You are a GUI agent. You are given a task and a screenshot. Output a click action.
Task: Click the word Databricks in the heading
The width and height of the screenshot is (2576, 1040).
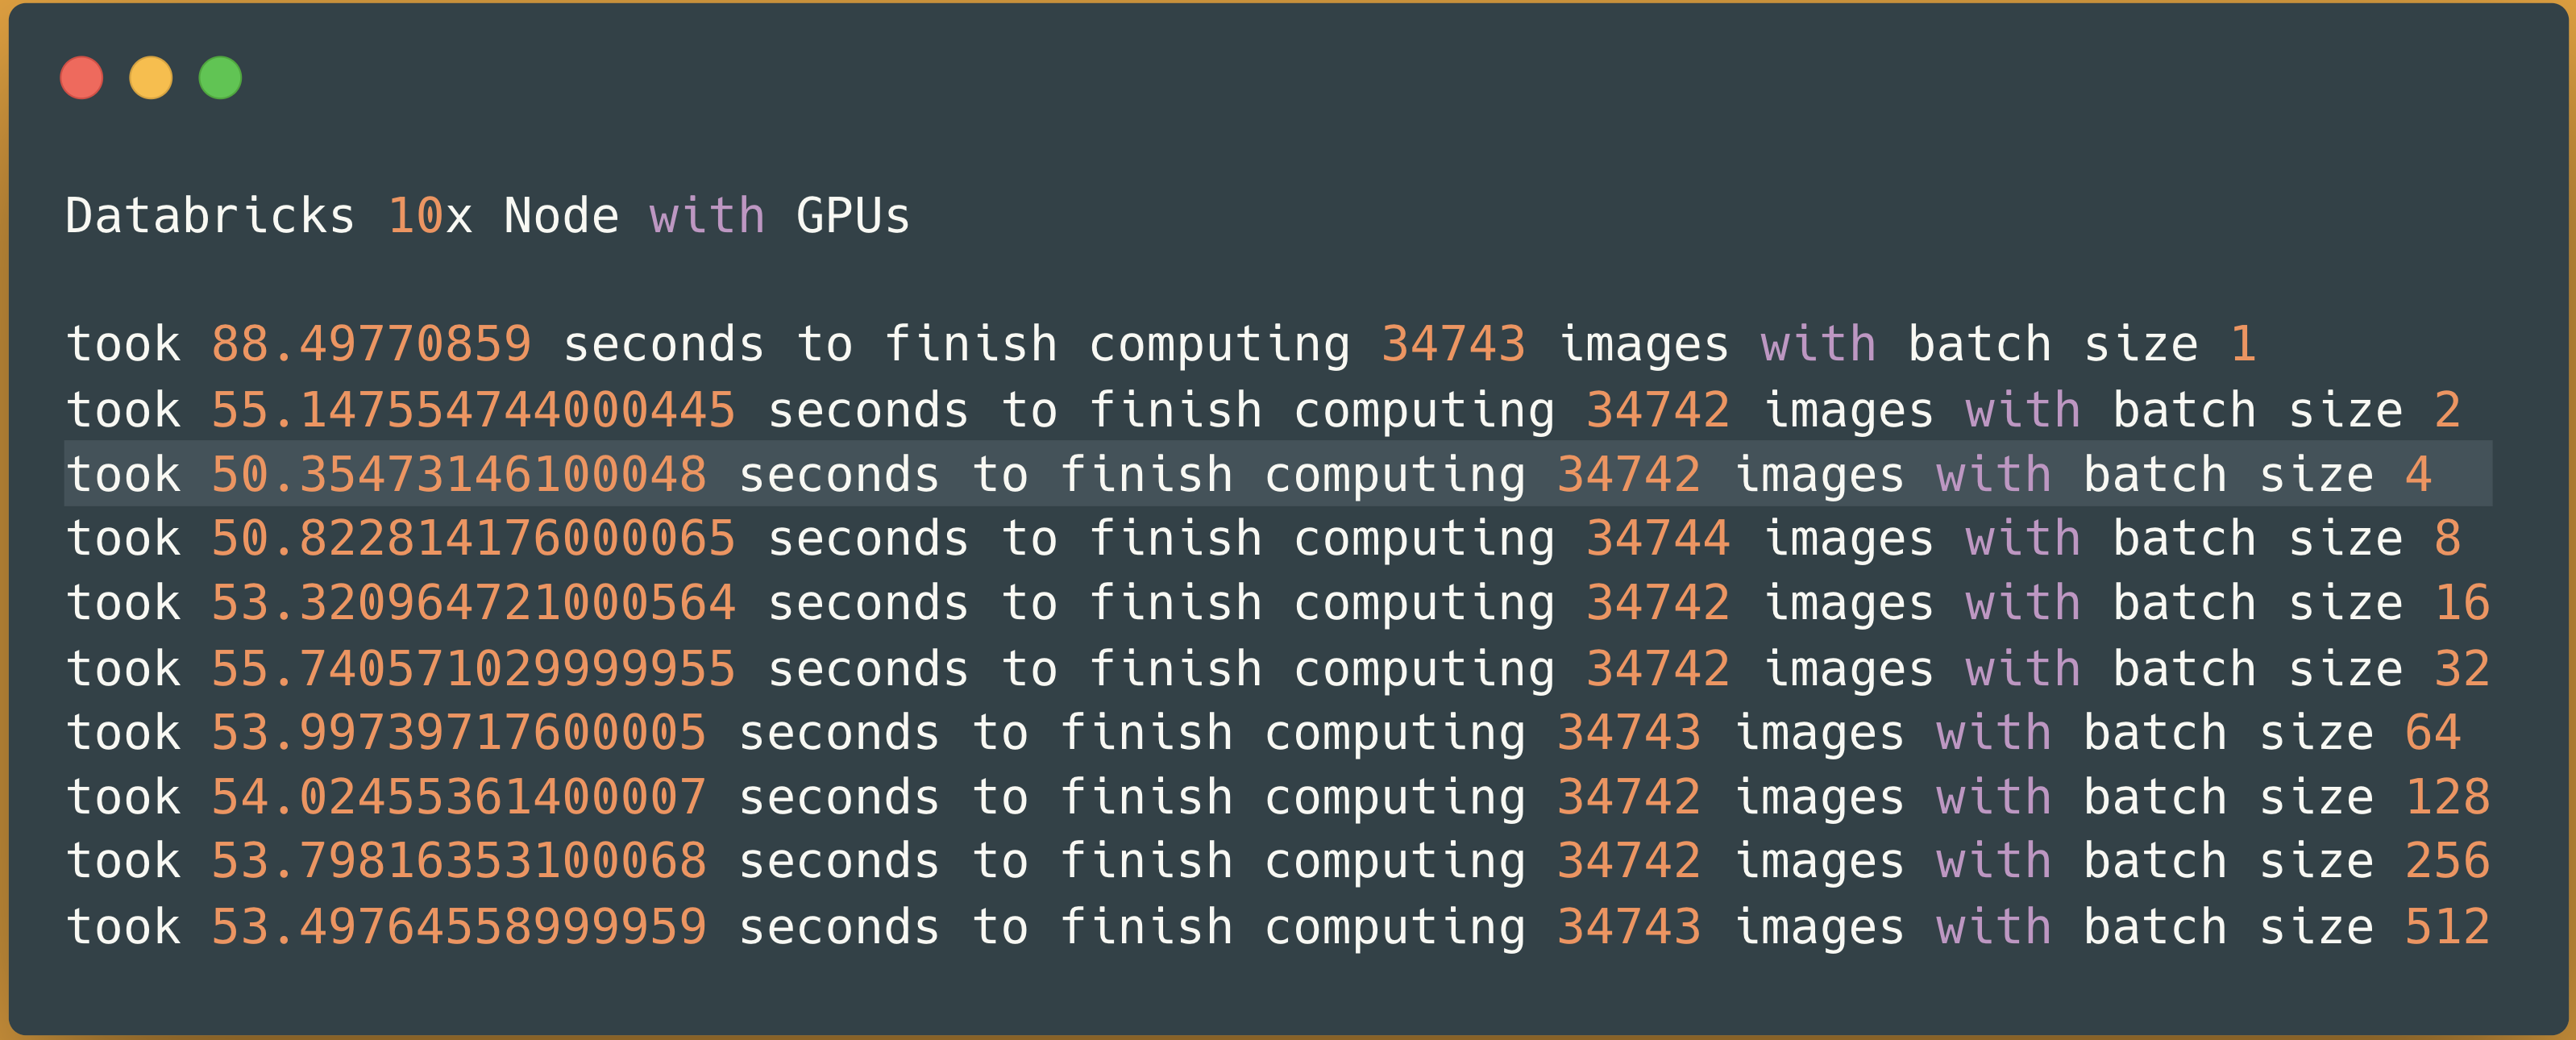click(x=210, y=217)
